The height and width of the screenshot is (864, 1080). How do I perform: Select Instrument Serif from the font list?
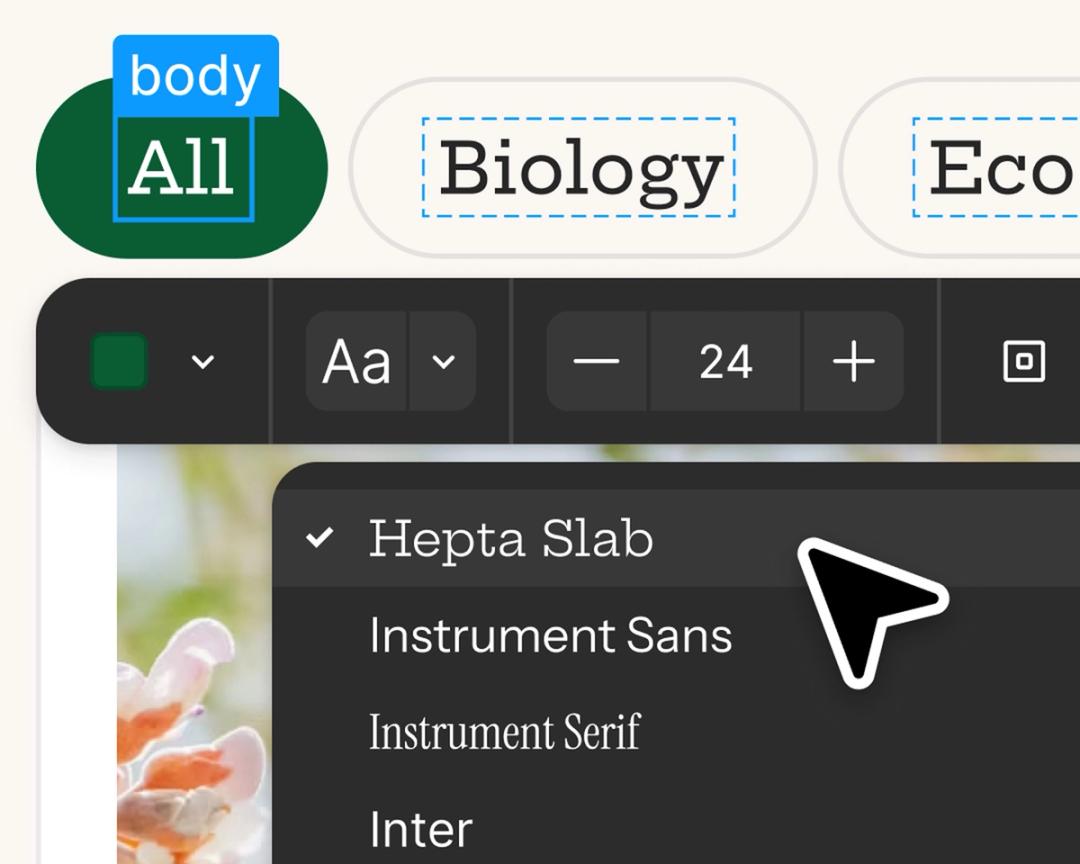505,731
